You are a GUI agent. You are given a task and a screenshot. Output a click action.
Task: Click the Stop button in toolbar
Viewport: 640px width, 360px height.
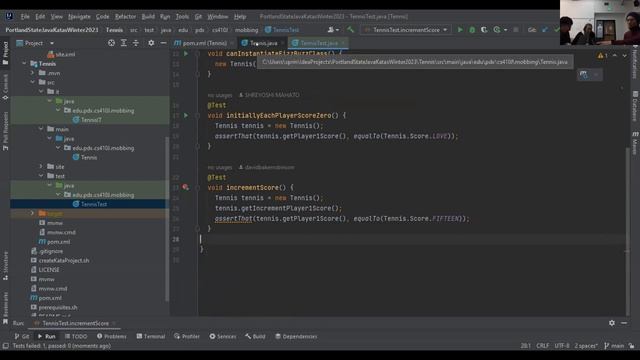point(516,30)
